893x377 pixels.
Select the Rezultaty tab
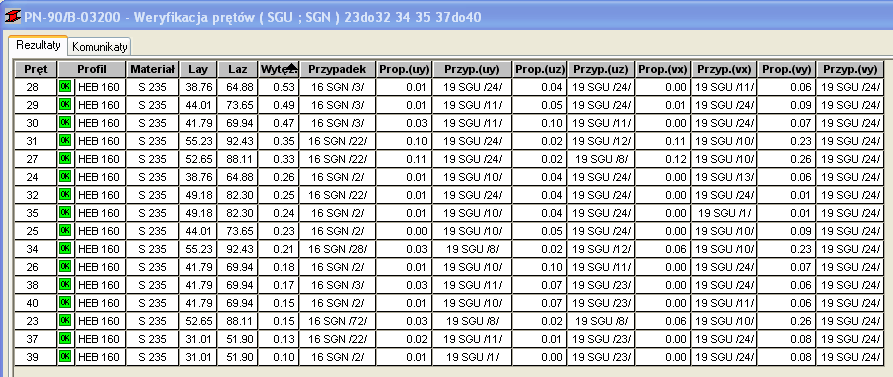38,45
